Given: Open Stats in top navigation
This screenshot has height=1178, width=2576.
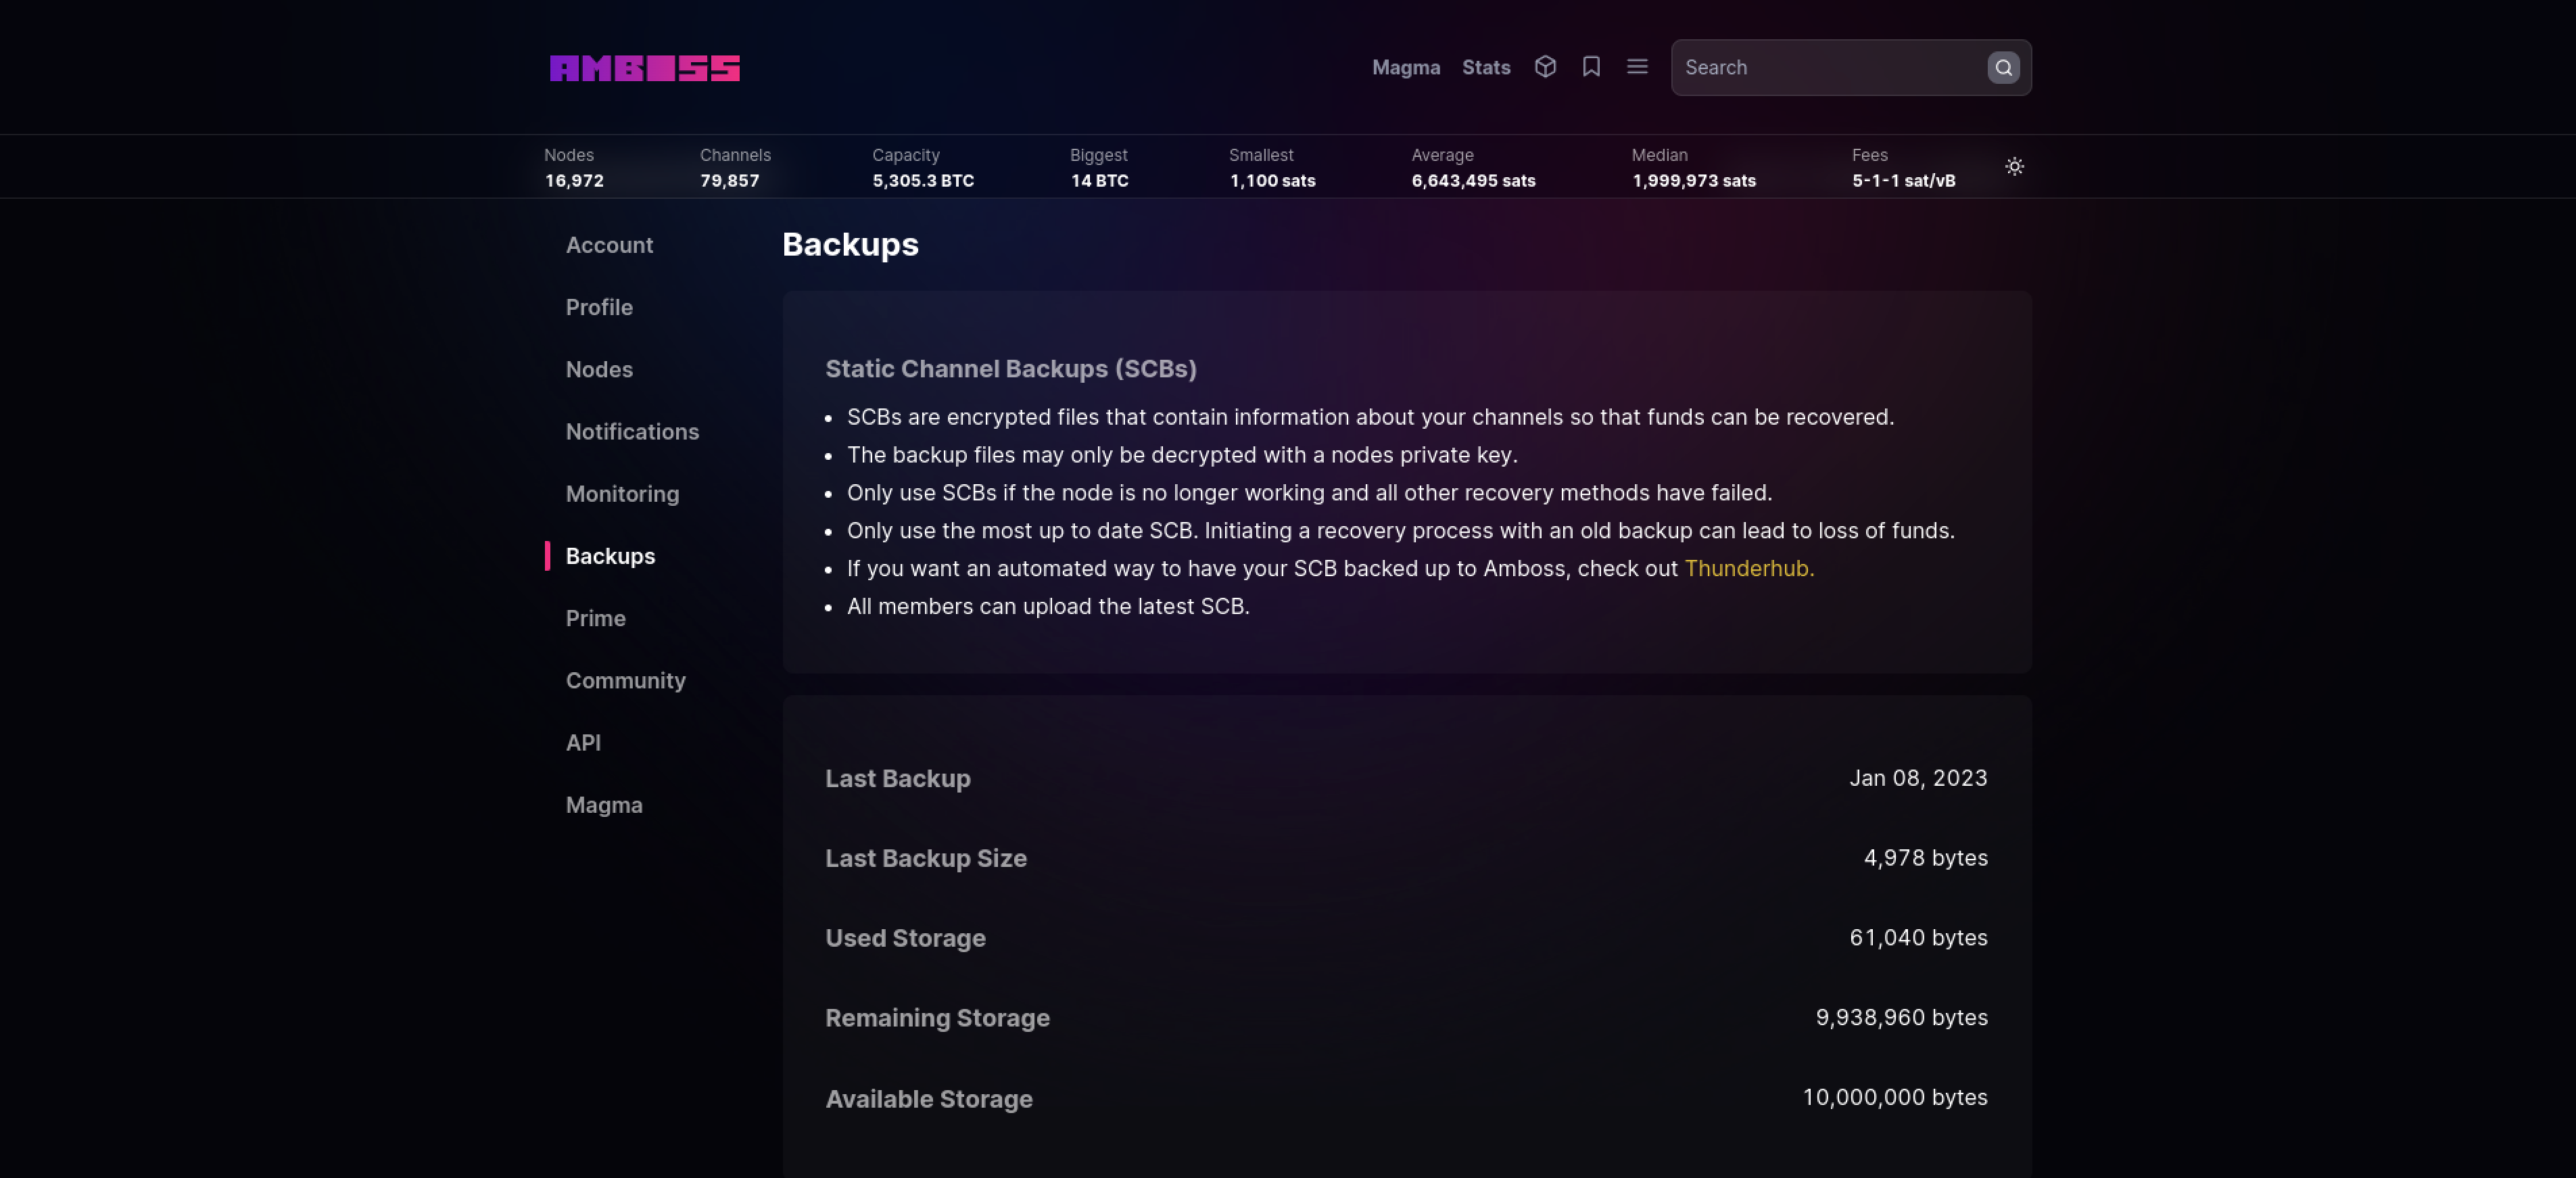Looking at the screenshot, I should [1486, 68].
